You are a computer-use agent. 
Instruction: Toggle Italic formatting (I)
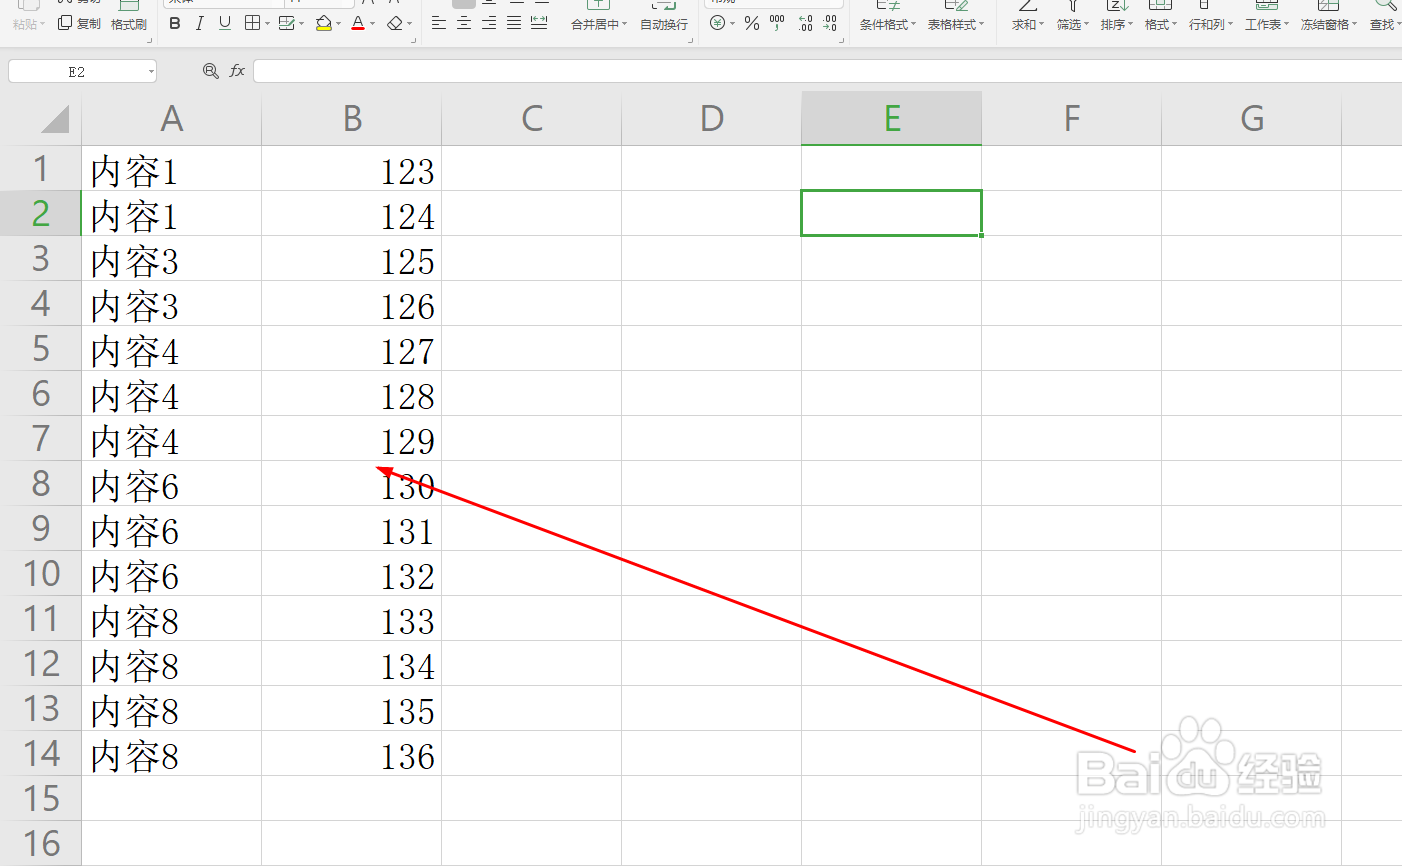(x=200, y=23)
